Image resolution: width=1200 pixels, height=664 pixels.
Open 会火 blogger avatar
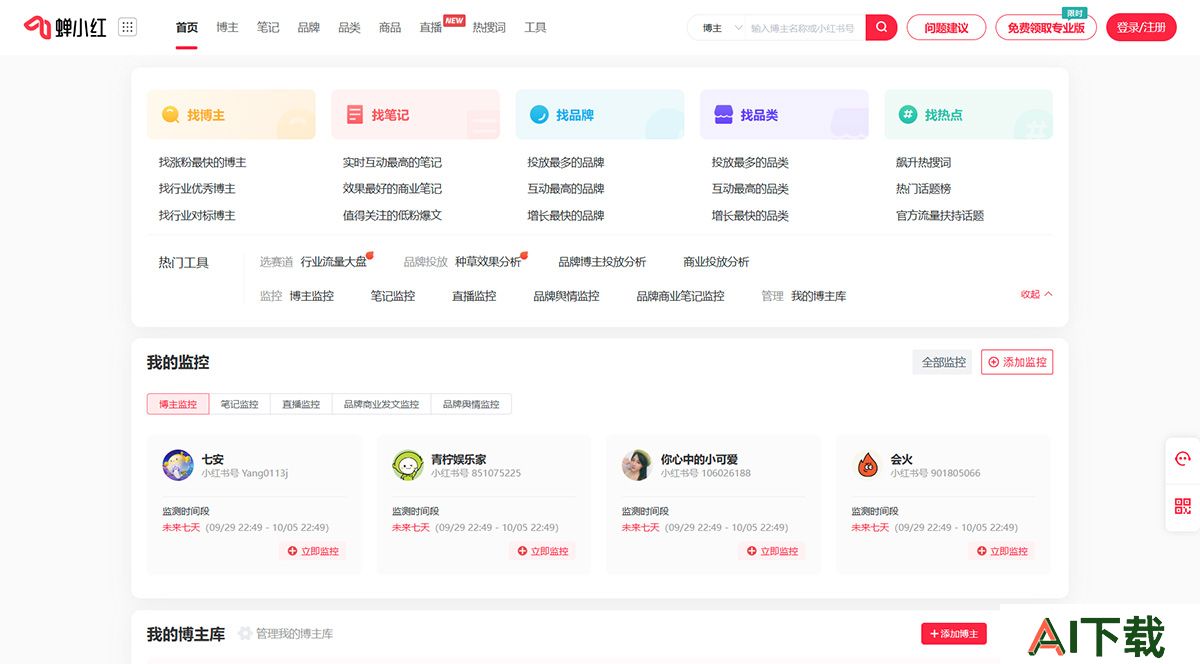tap(867, 465)
